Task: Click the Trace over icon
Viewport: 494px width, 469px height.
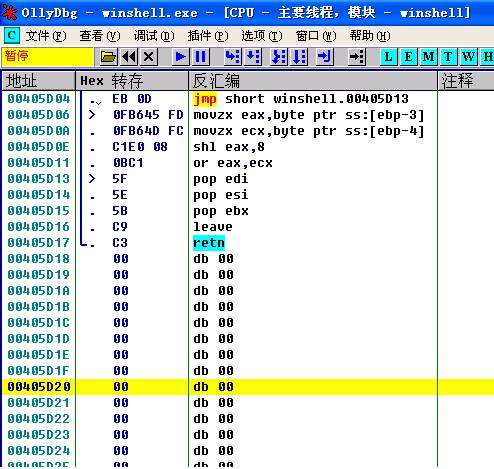Action: tap(299, 57)
